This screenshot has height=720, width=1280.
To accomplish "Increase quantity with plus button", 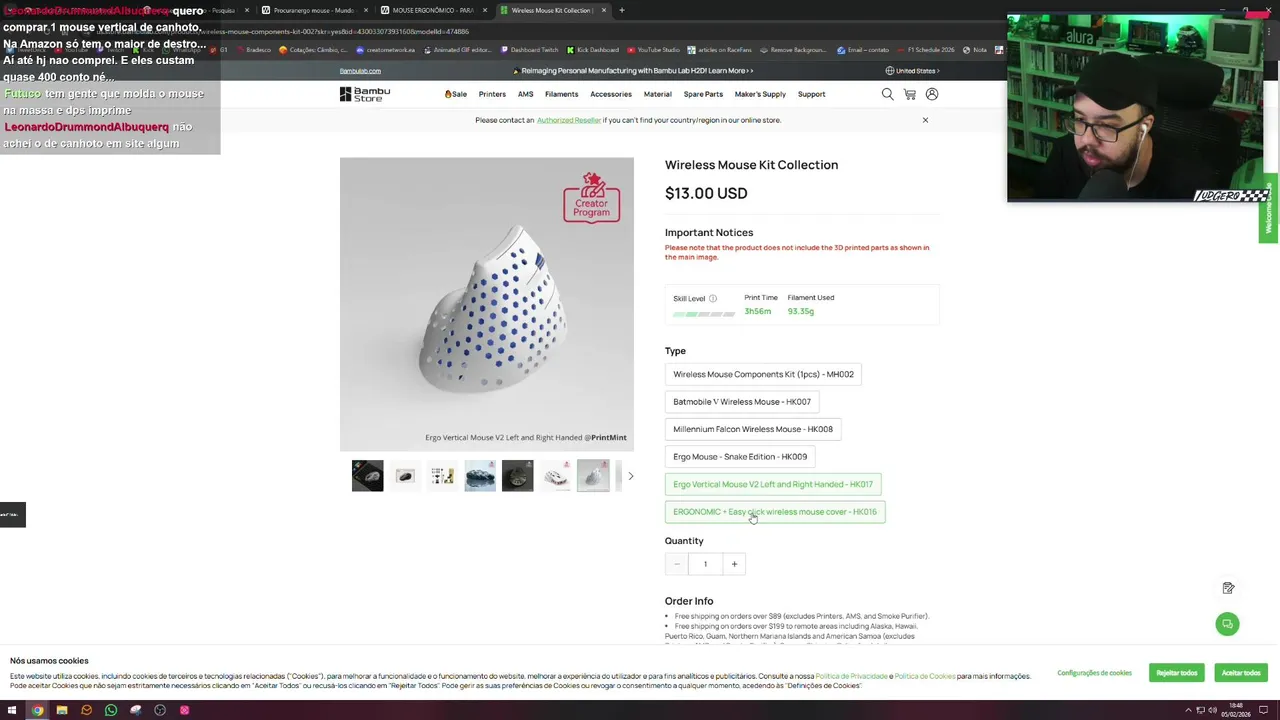I will [x=734, y=564].
